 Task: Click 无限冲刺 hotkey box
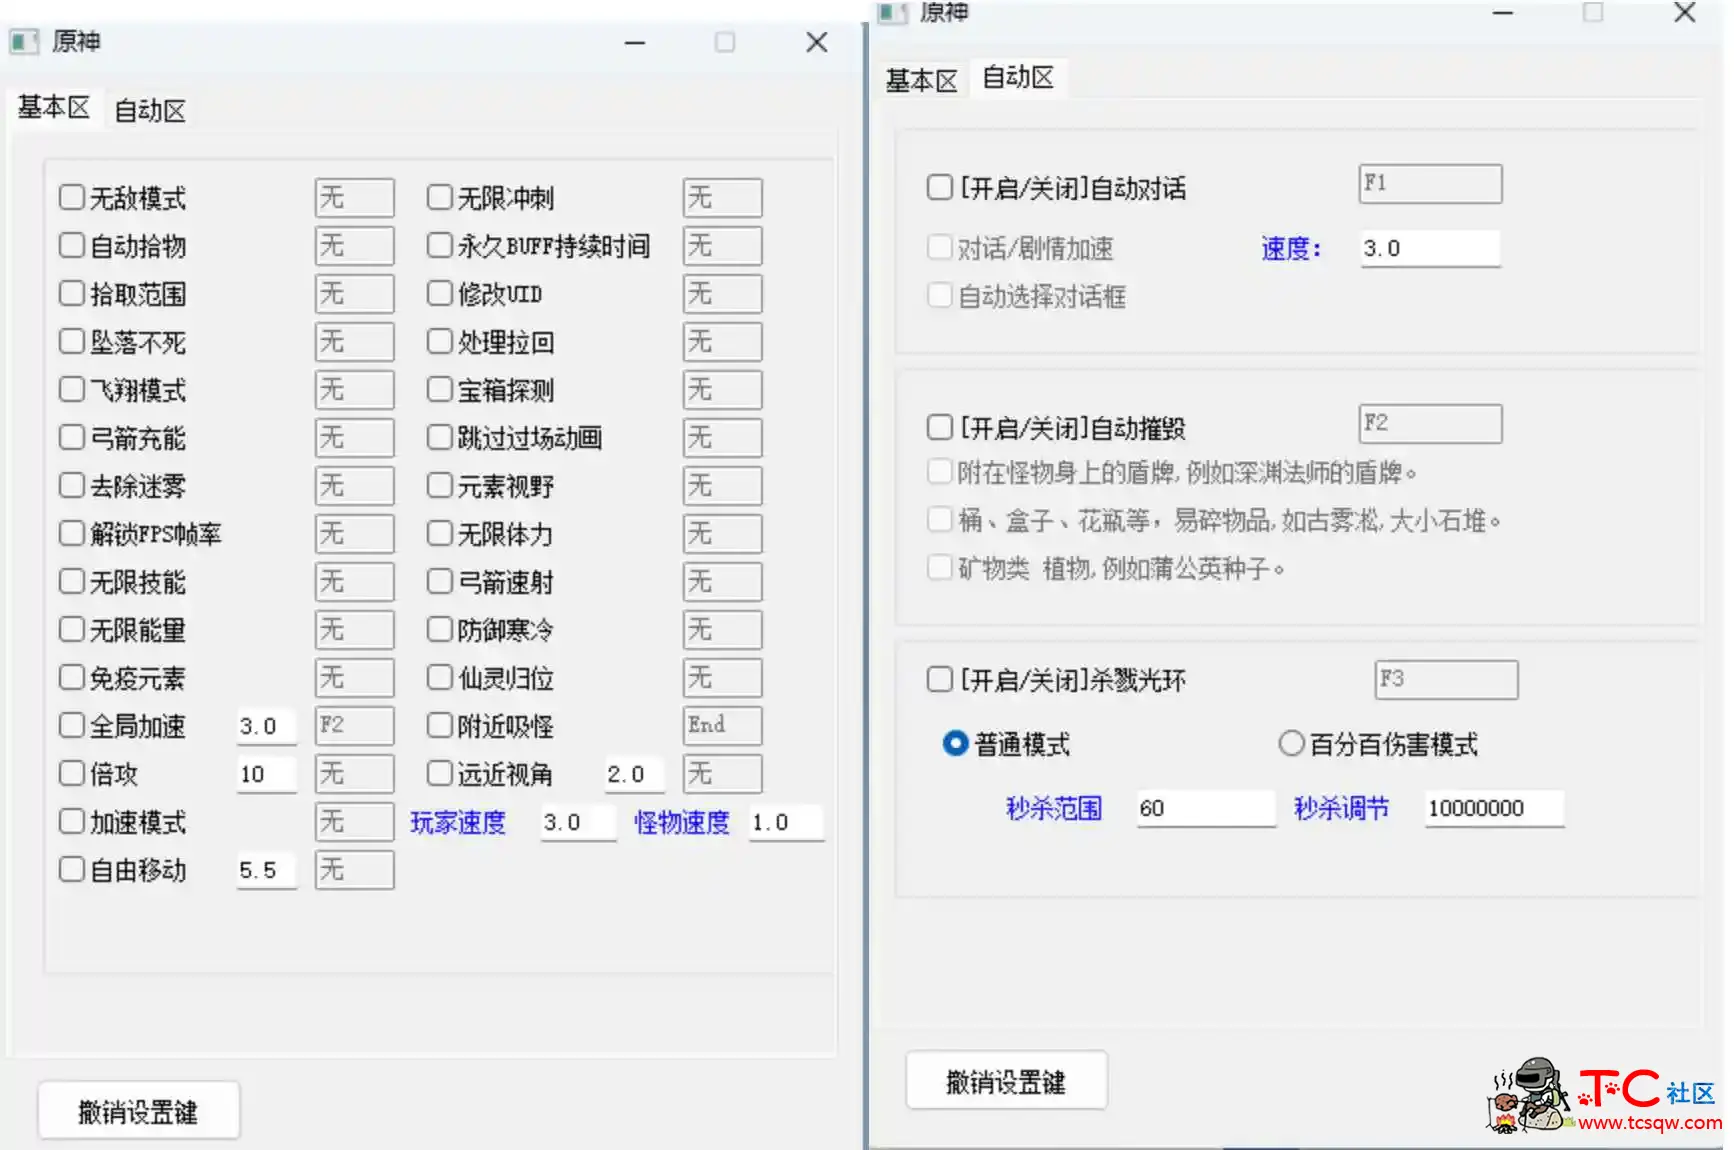[x=723, y=197]
